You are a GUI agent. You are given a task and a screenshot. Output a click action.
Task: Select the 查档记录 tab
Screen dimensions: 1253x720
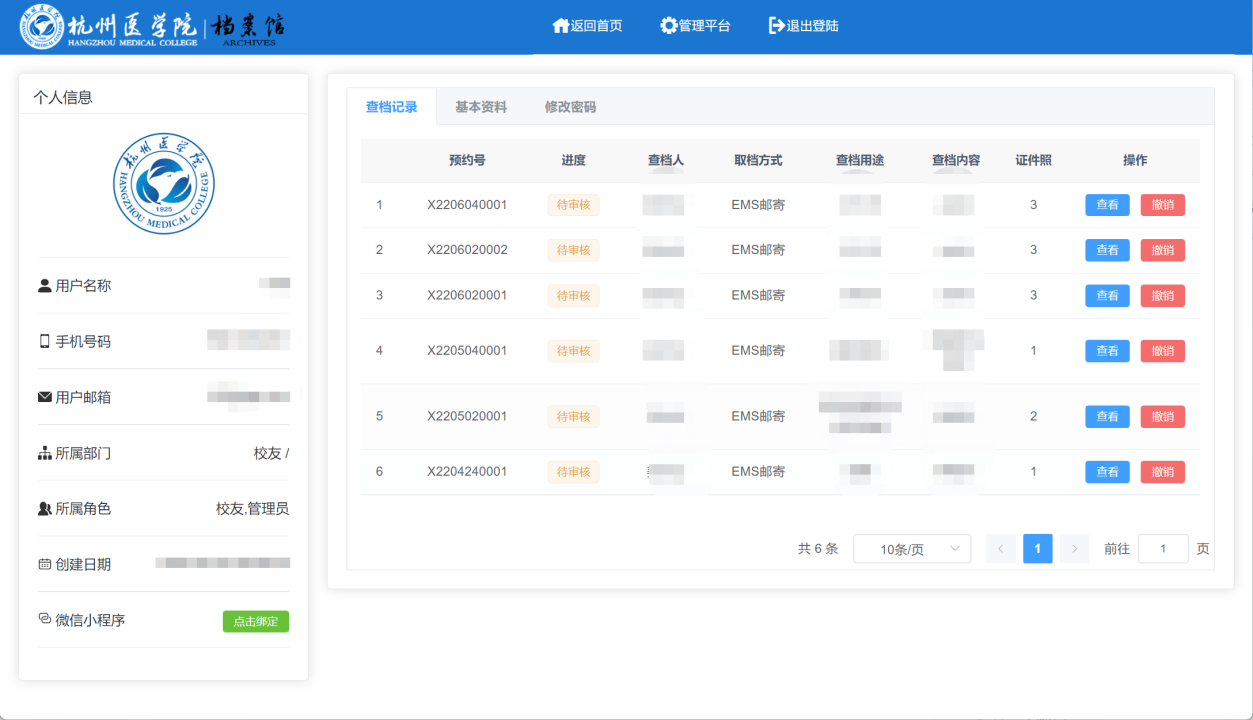click(x=391, y=107)
